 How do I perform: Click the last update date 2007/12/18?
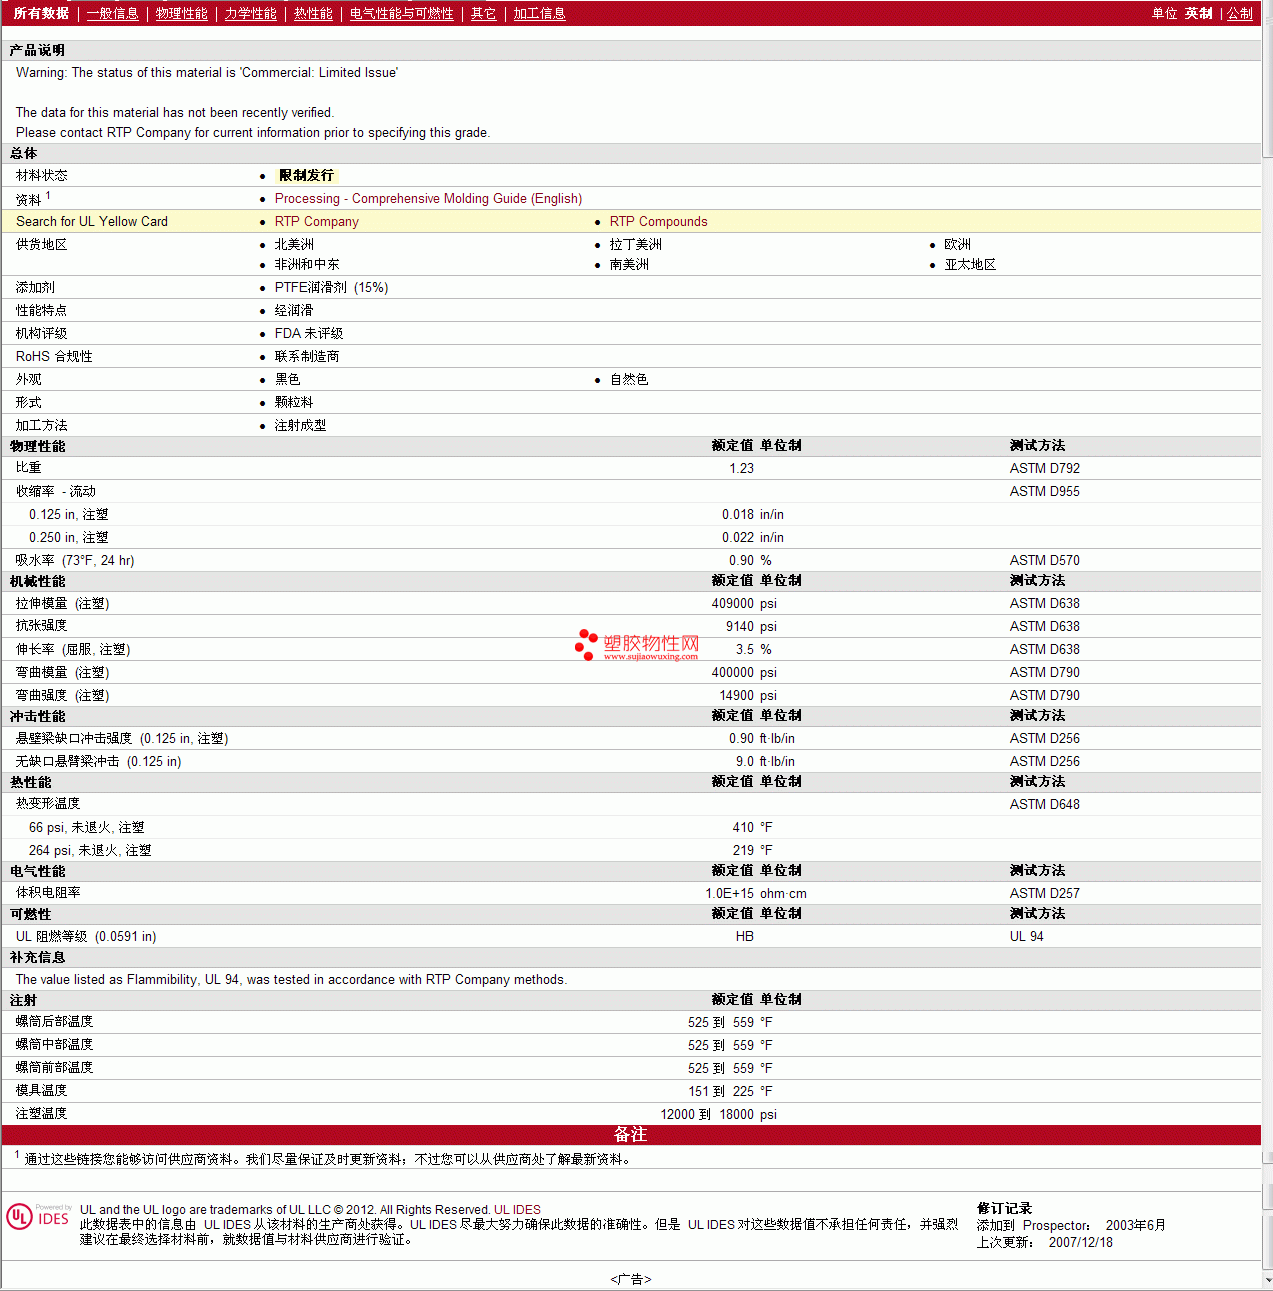tap(1080, 1242)
